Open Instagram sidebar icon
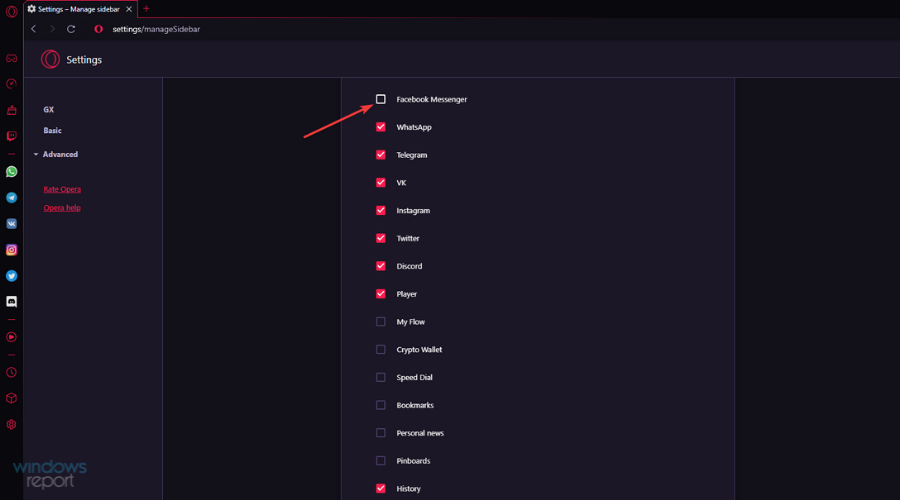 [x=11, y=250]
